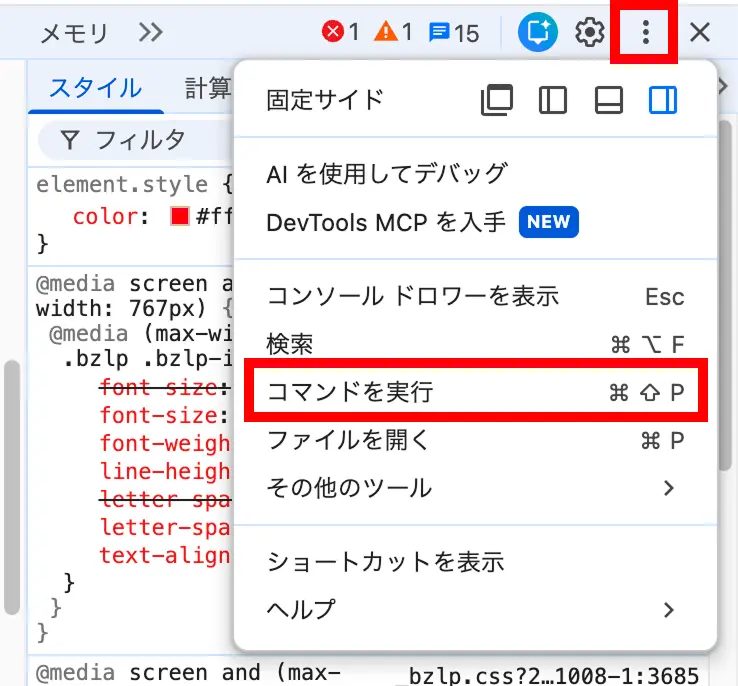Switch to the 計算 tab

208,88
